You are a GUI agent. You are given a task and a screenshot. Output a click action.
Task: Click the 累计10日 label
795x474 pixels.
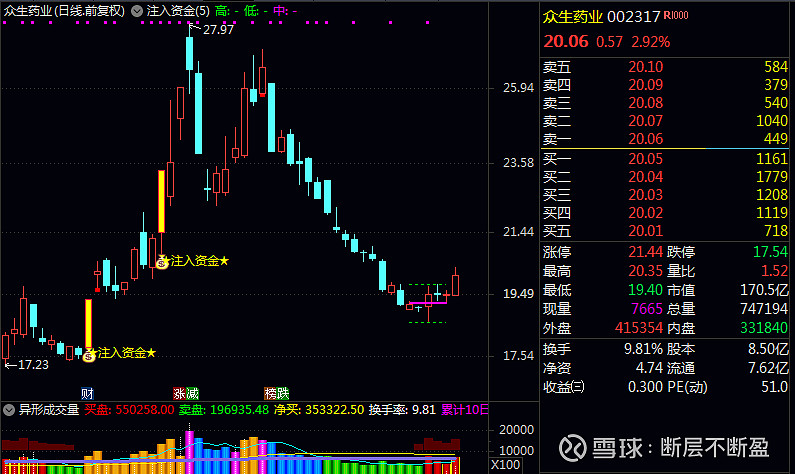464,410
